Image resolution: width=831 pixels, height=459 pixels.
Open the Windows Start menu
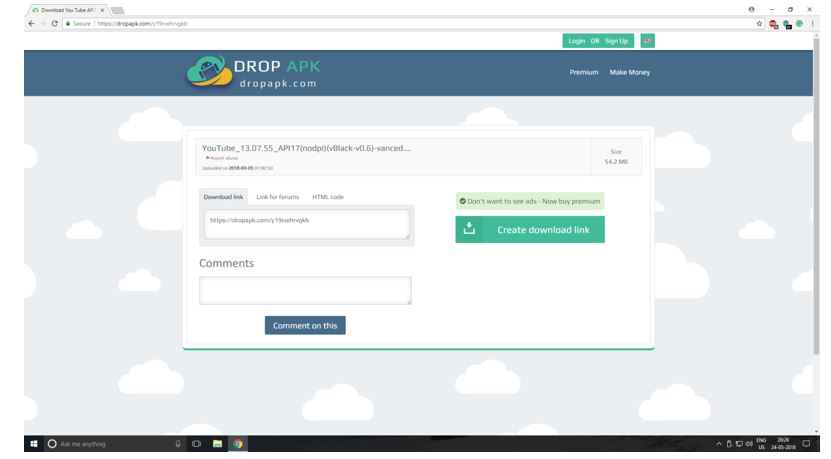[34, 444]
